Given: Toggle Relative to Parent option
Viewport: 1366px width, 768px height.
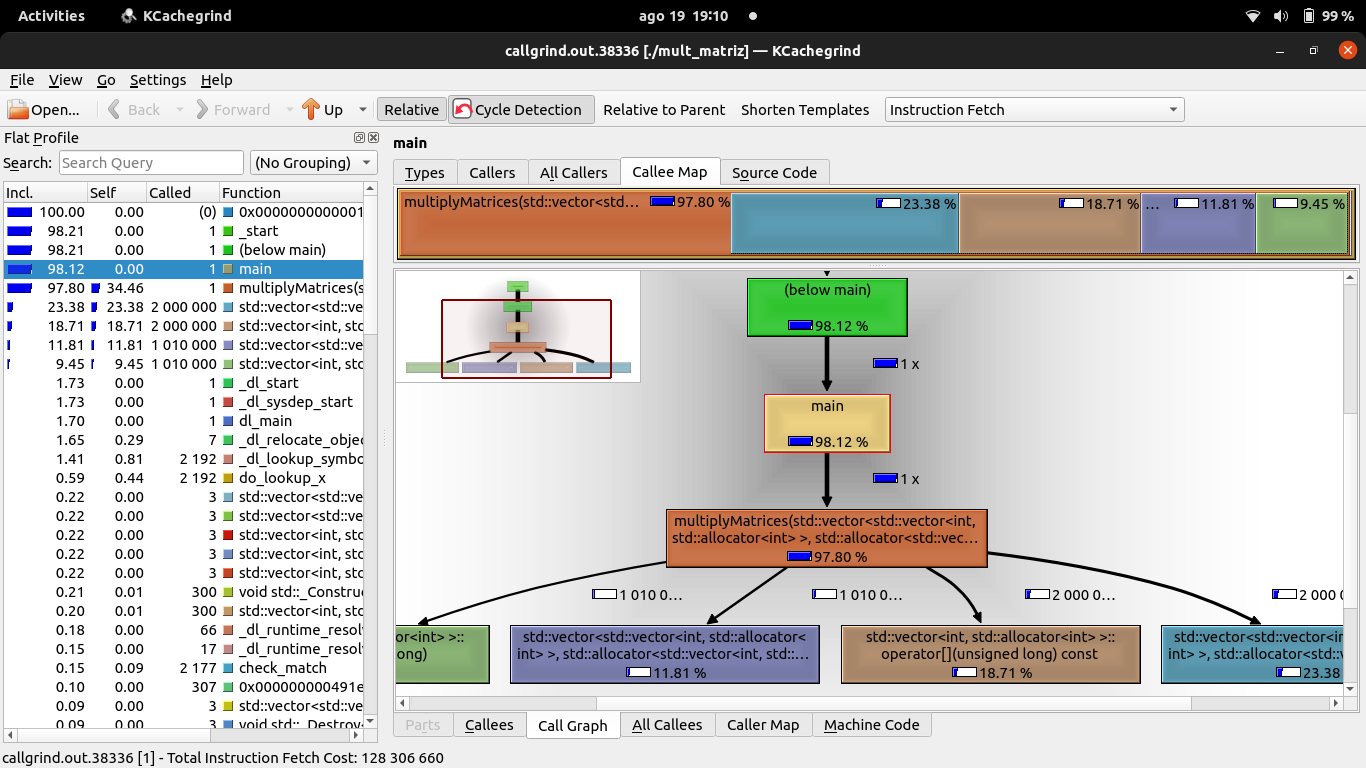Looking at the screenshot, I should 664,110.
